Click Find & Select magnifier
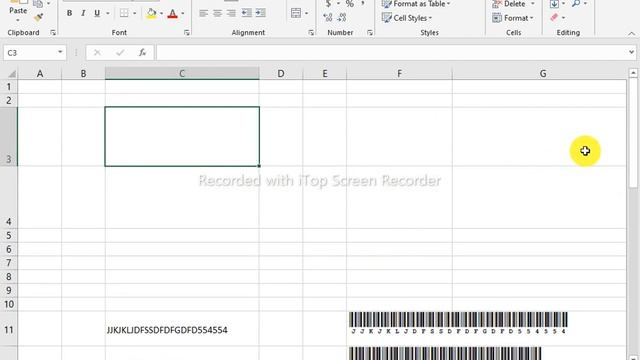640x360 pixels. [576, 4]
